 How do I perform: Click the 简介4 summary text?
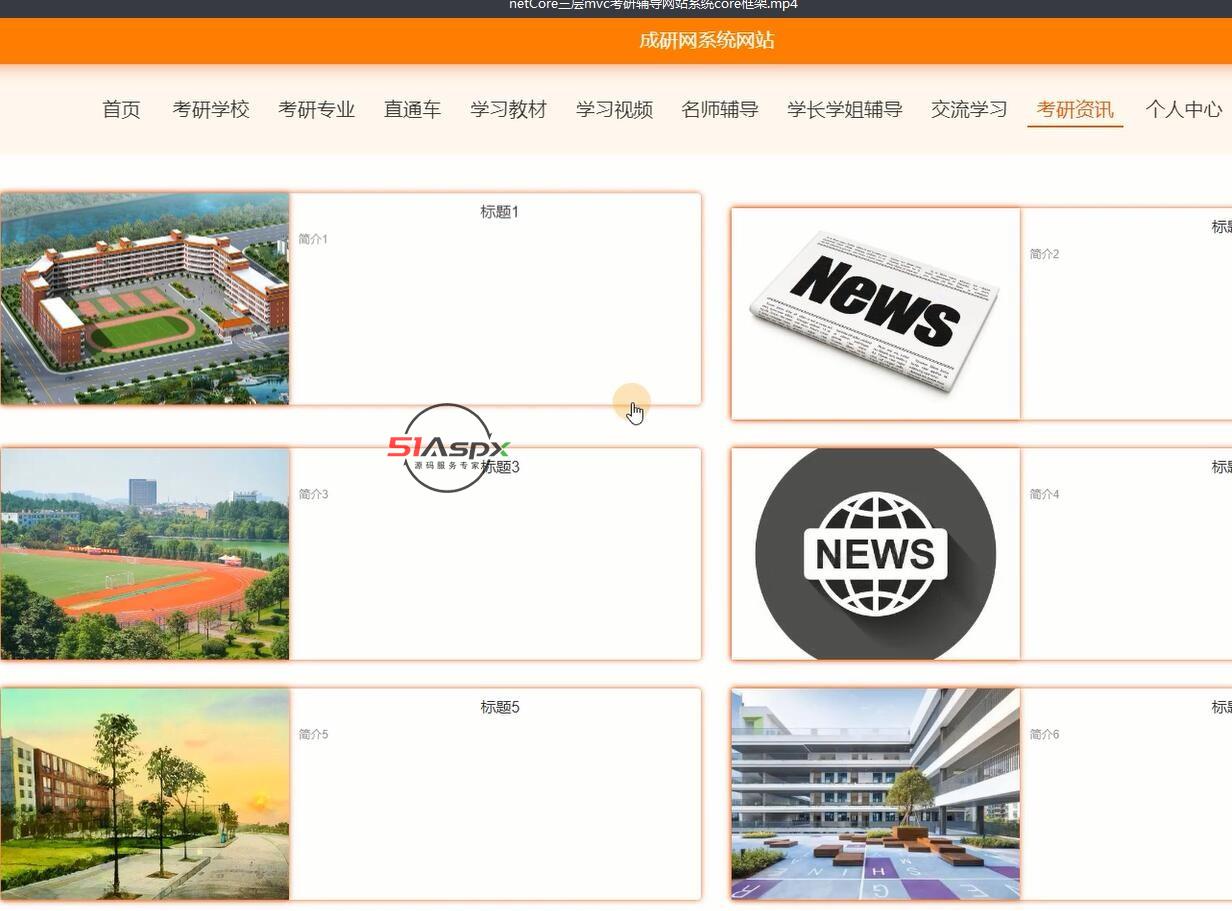[1044, 494]
